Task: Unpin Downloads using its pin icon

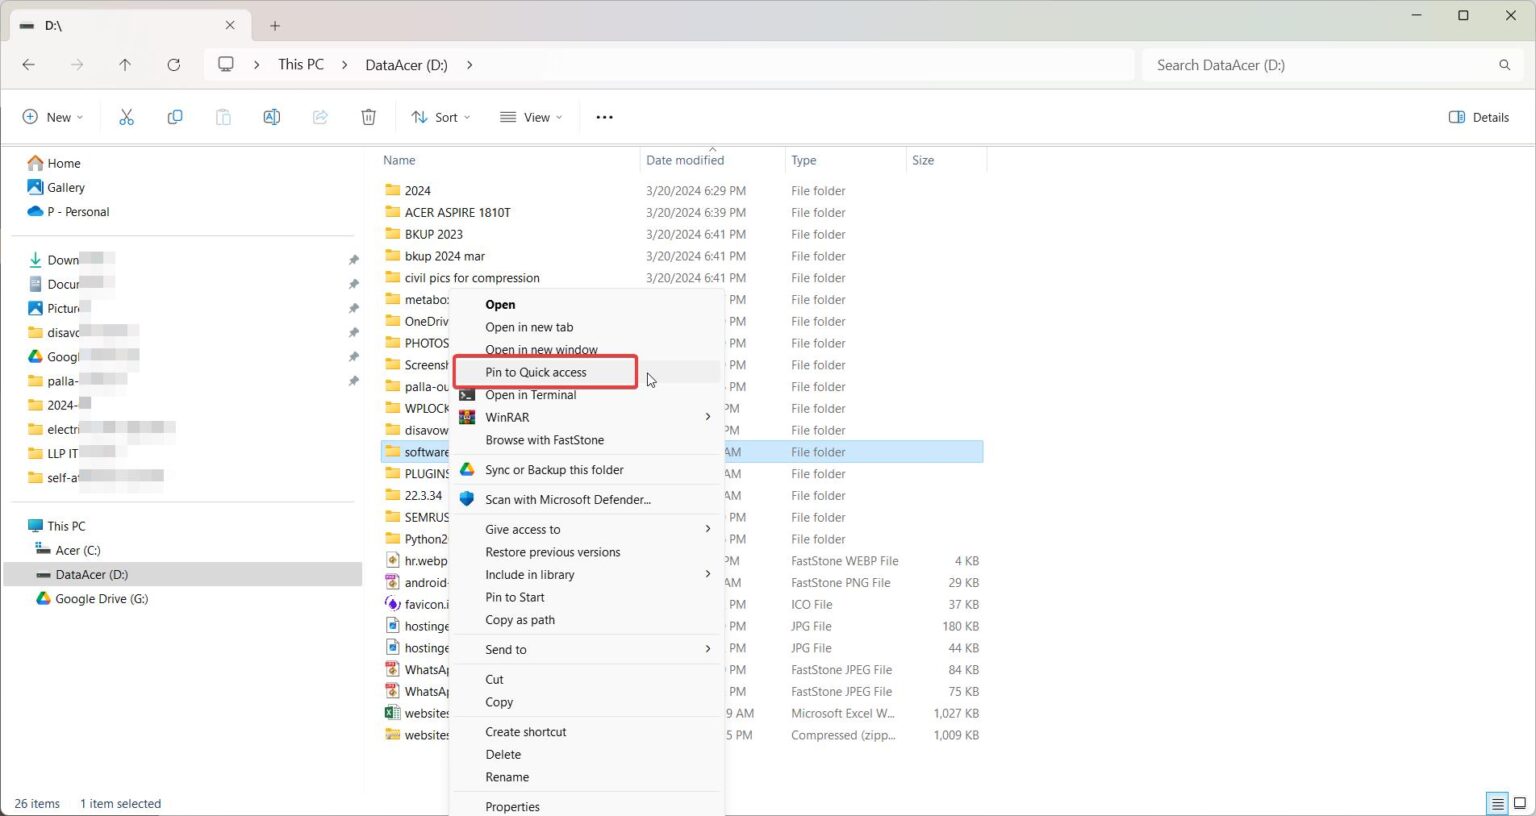Action: tap(353, 259)
